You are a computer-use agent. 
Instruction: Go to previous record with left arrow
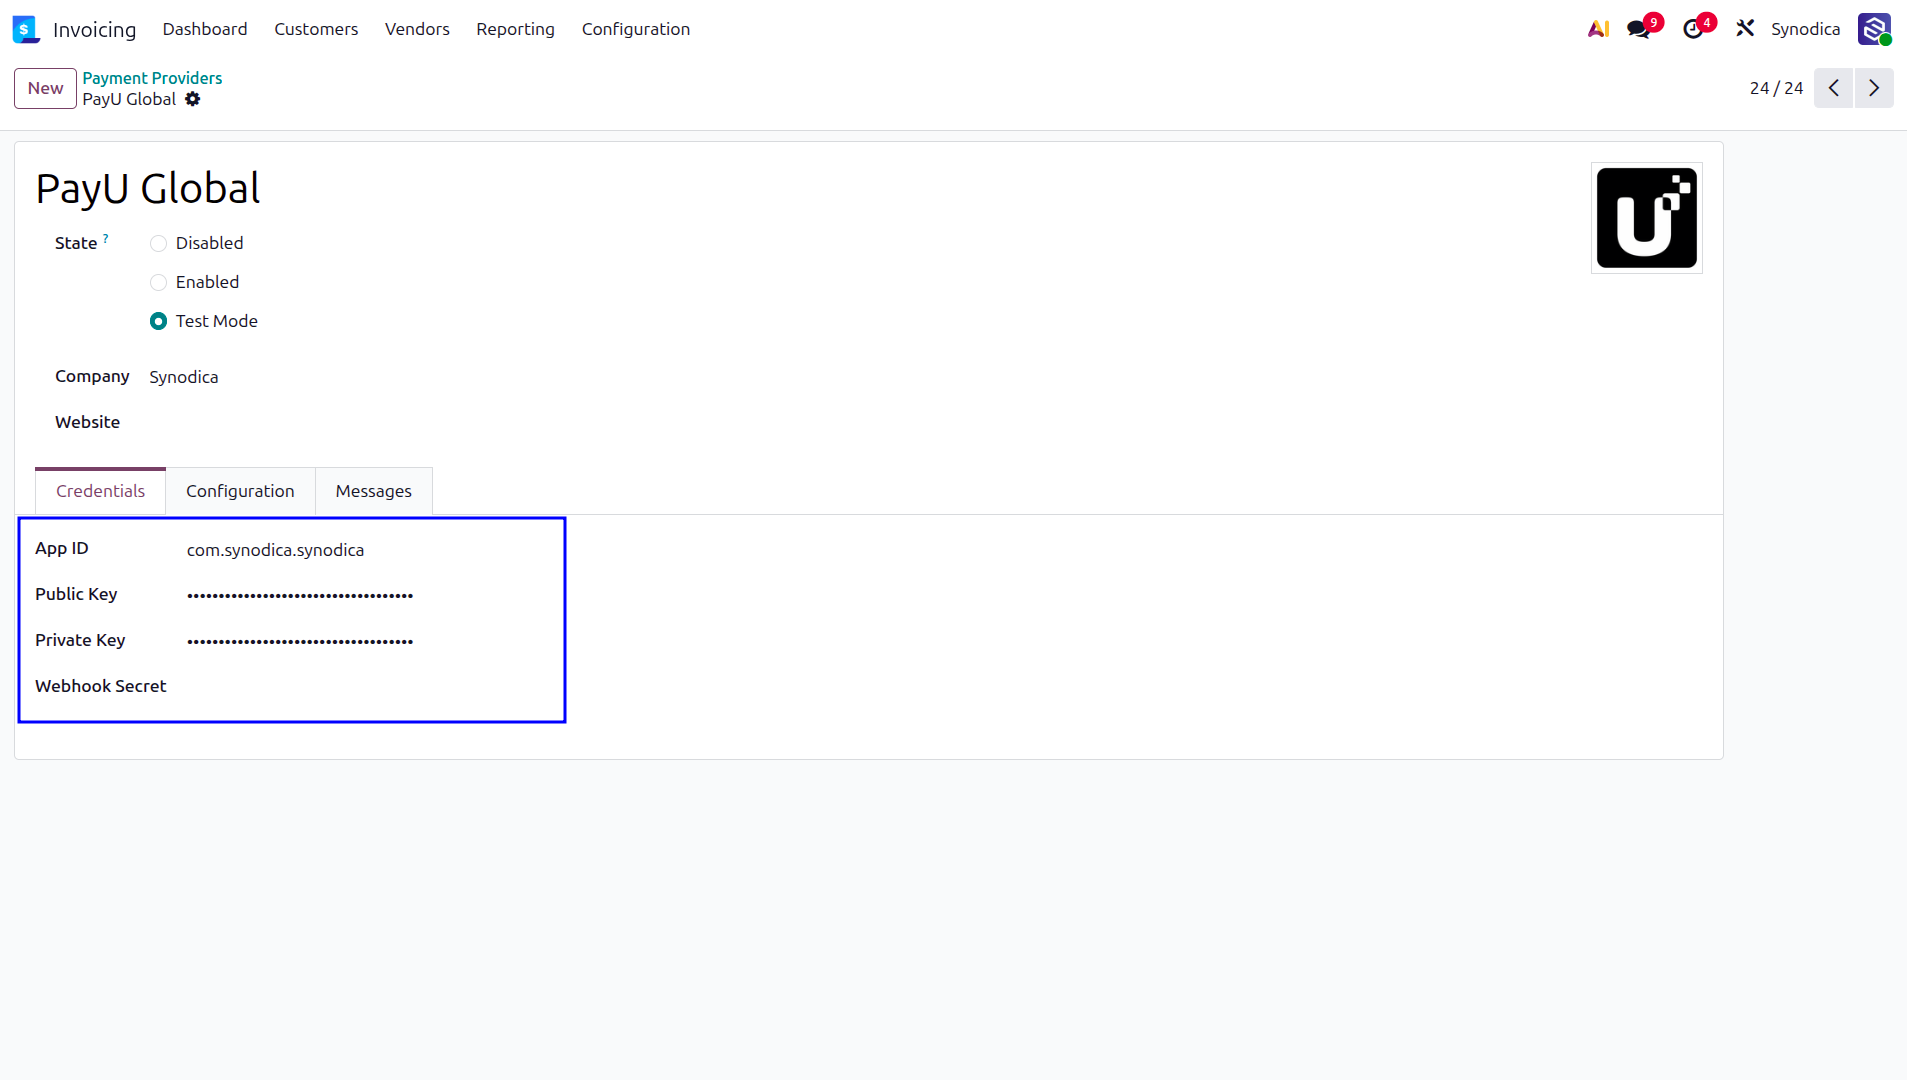[x=1833, y=88]
